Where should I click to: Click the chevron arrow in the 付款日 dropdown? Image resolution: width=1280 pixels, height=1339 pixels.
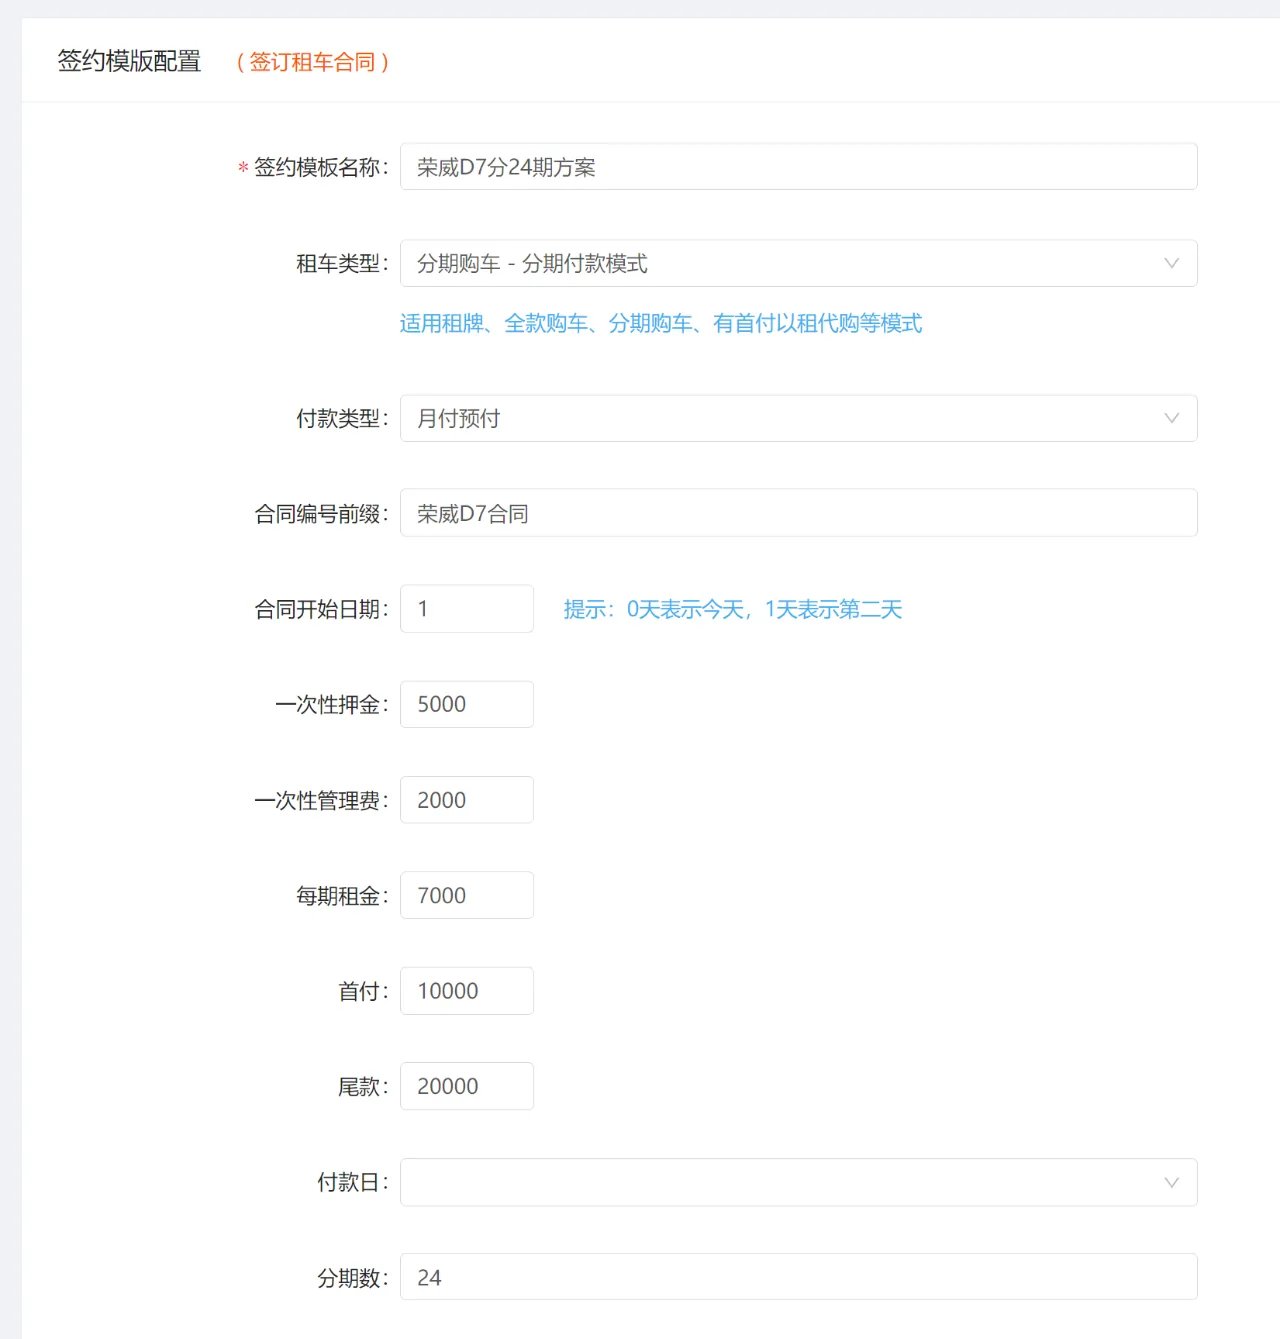tap(1171, 1182)
